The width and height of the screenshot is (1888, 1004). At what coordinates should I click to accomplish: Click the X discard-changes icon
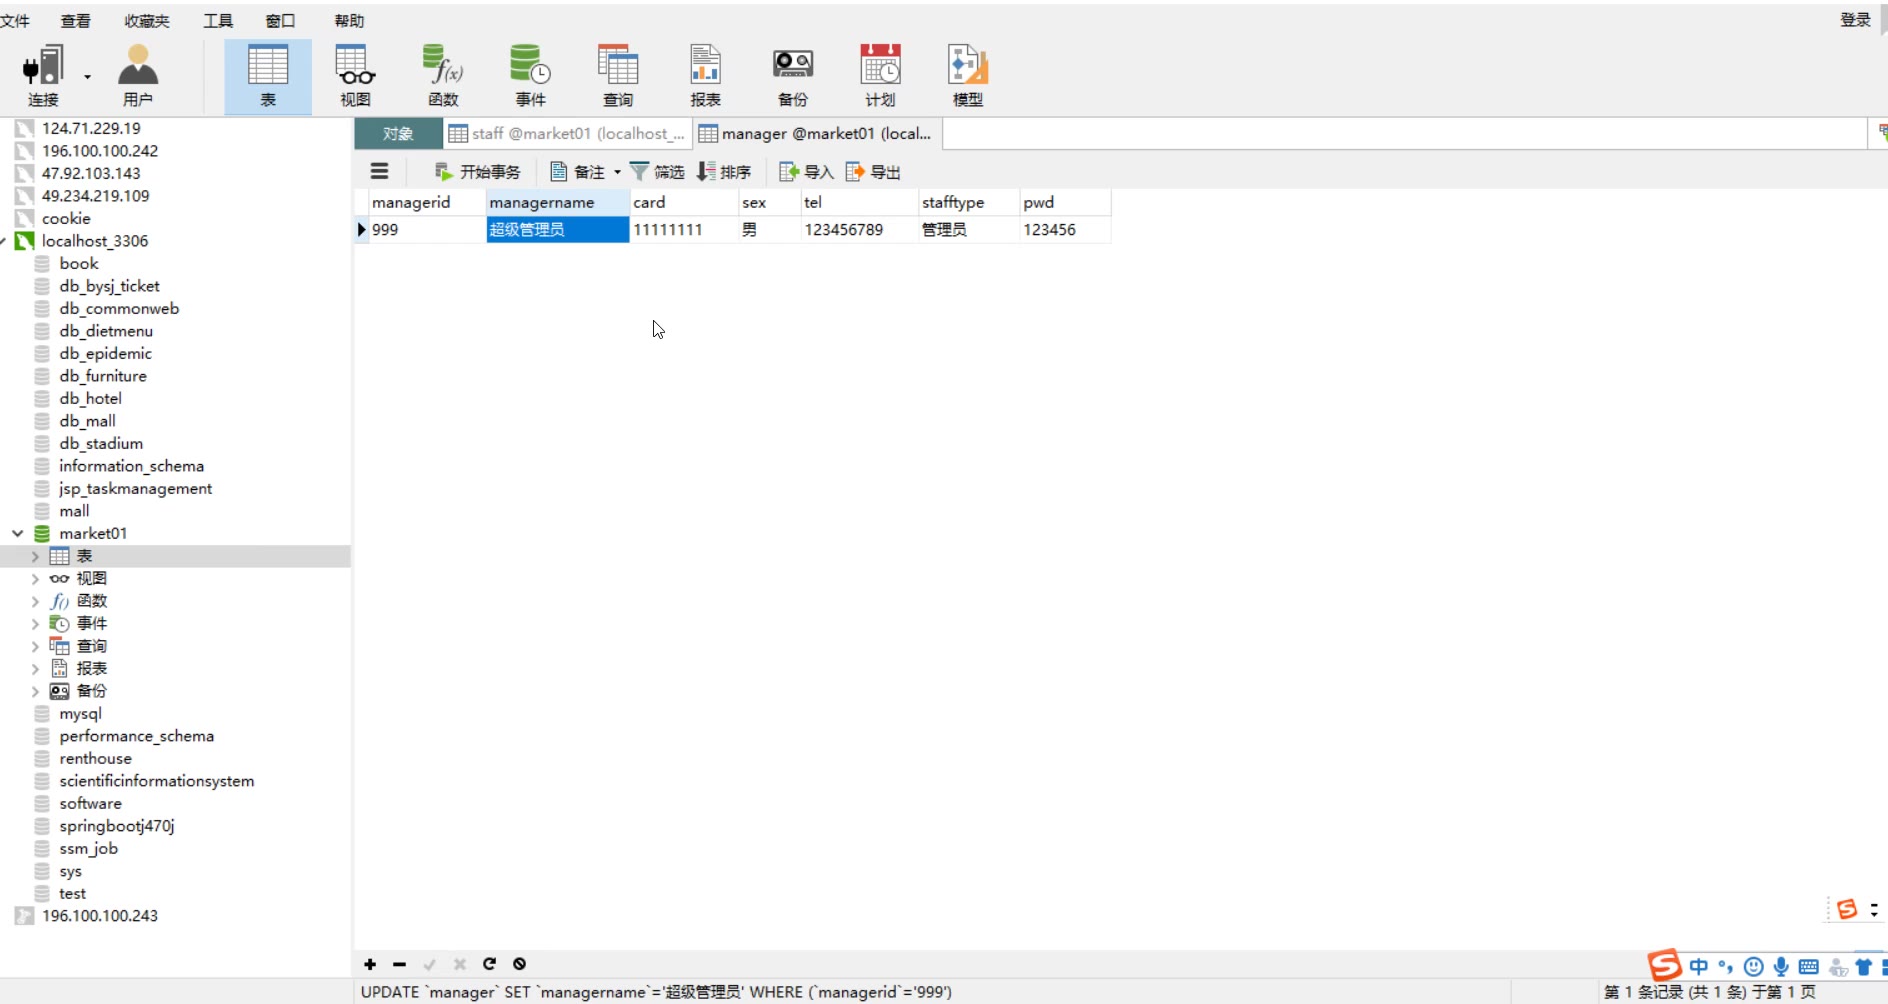459,964
